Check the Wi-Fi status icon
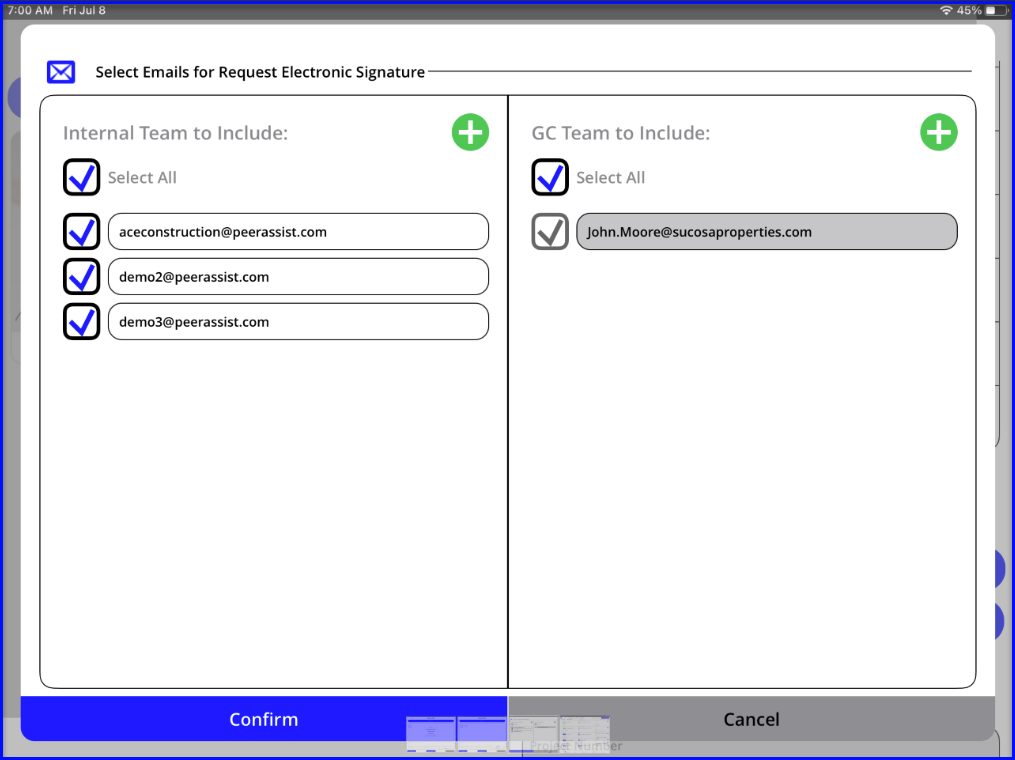Viewport: 1015px width, 760px height. 946,10
